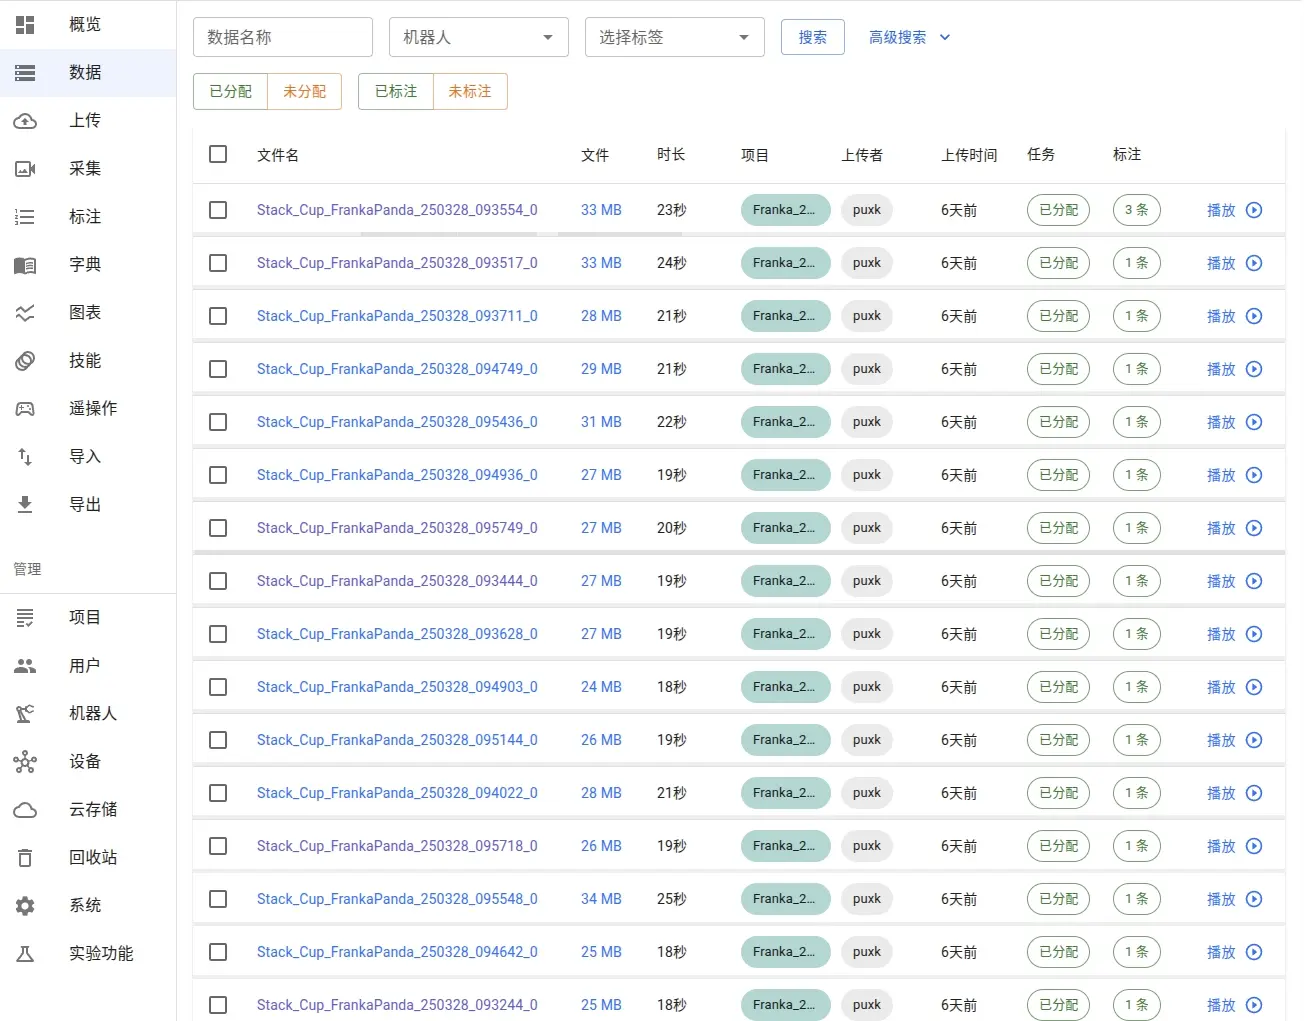Click the 时长 column header
This screenshot has width=1304, height=1021.
671,154
